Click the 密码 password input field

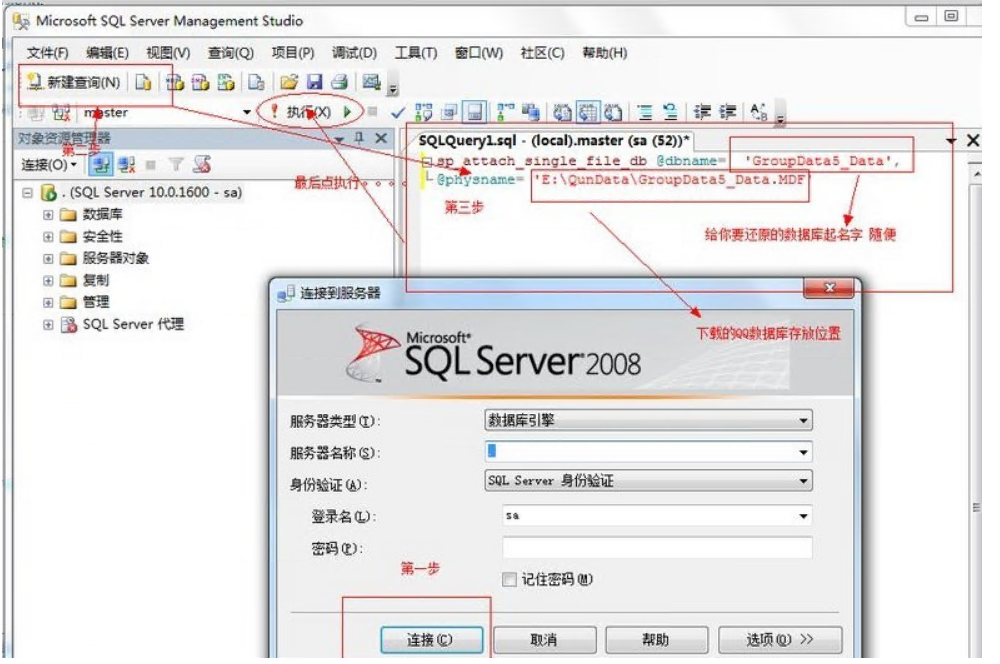[657, 547]
